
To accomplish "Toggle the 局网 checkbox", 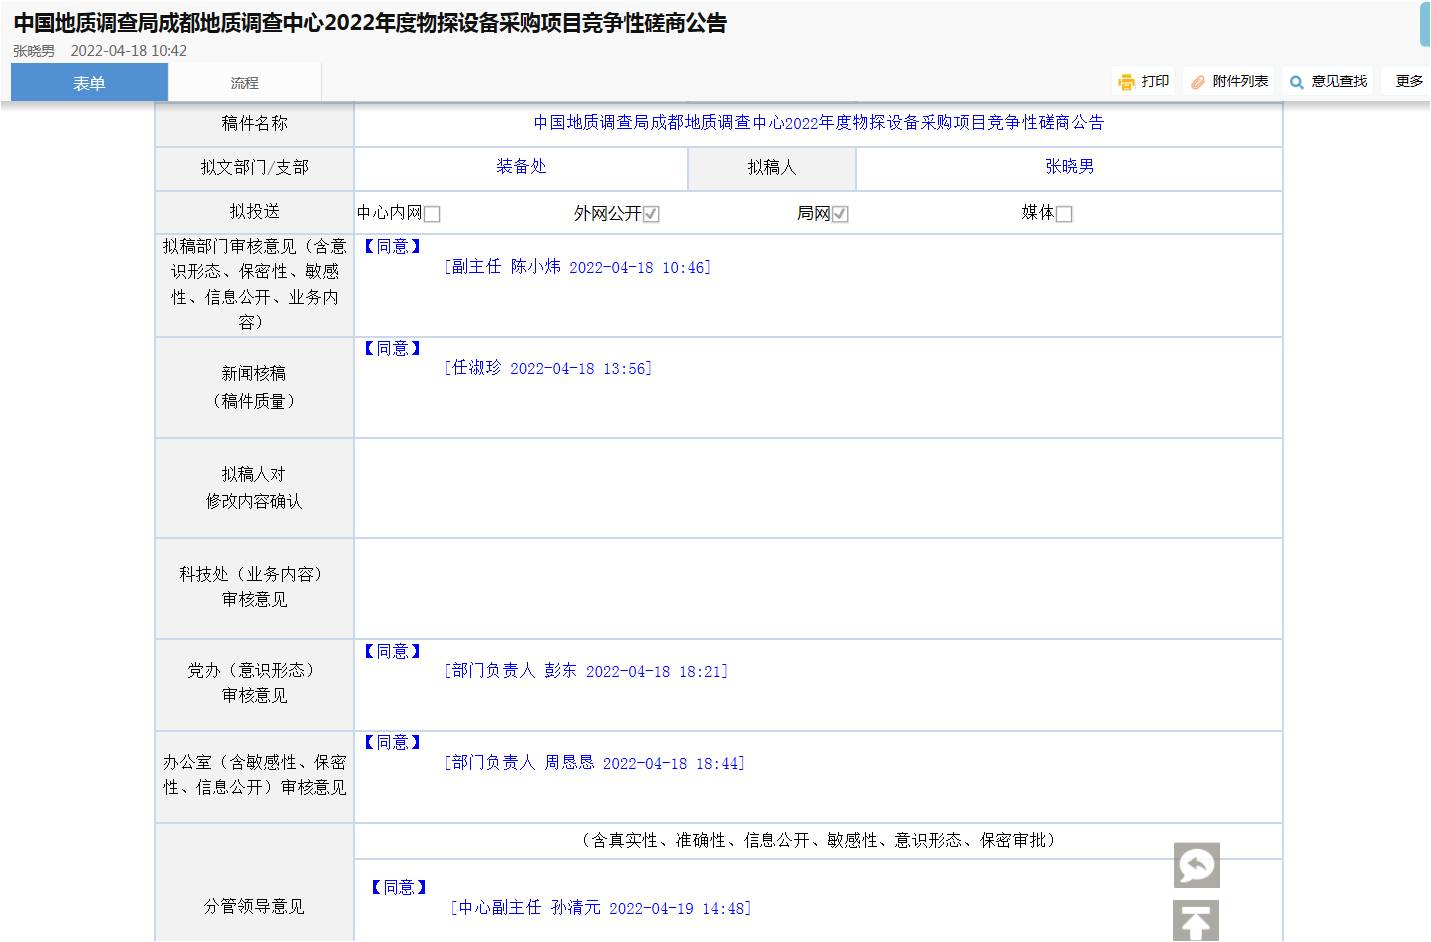I will pos(840,214).
